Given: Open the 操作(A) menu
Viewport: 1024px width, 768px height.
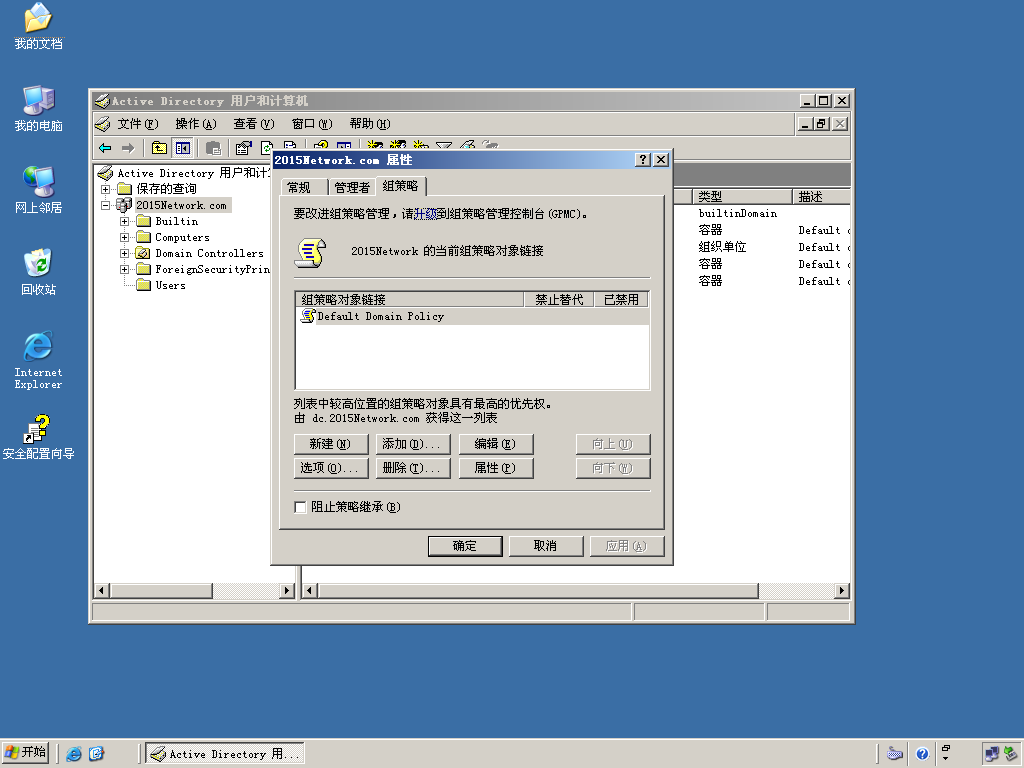Looking at the screenshot, I should coord(195,123).
